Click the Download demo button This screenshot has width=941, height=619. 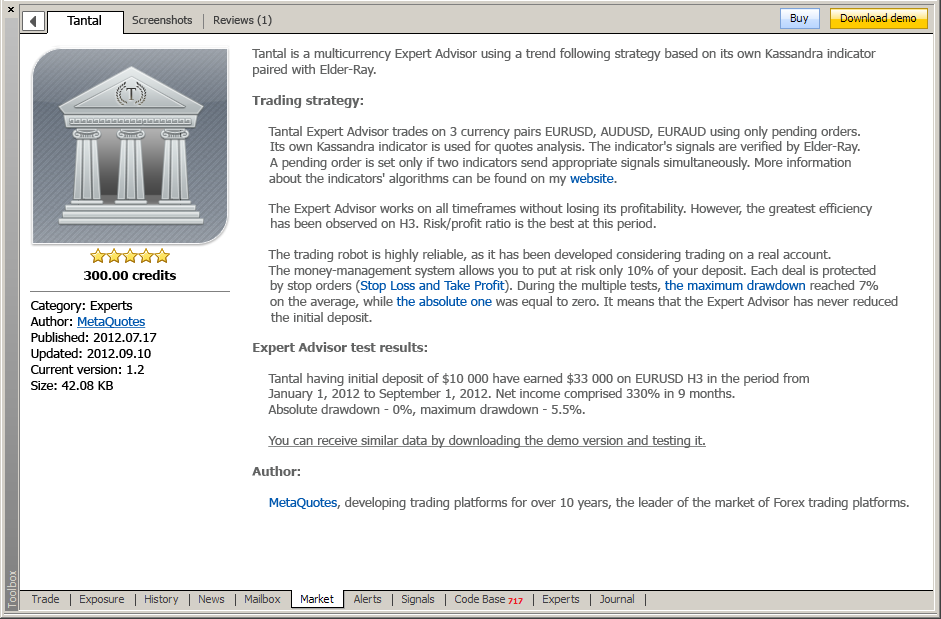tap(878, 19)
